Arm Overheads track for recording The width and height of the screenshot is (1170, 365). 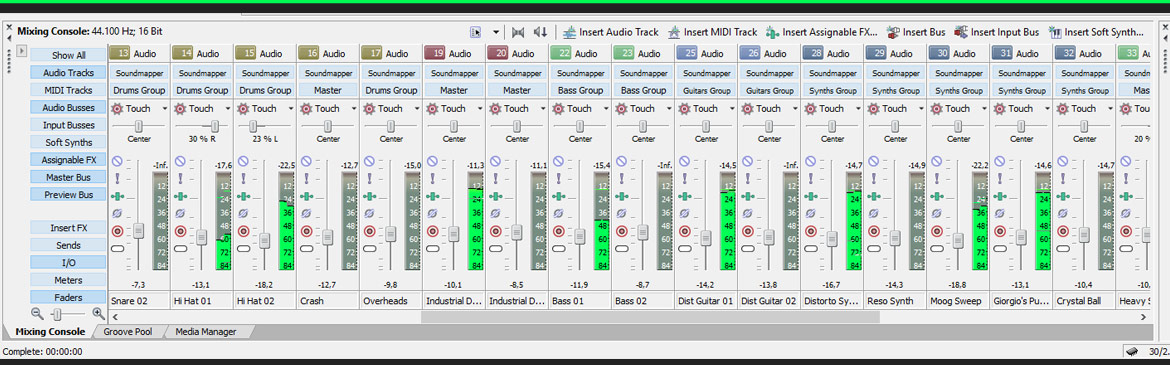click(x=369, y=231)
